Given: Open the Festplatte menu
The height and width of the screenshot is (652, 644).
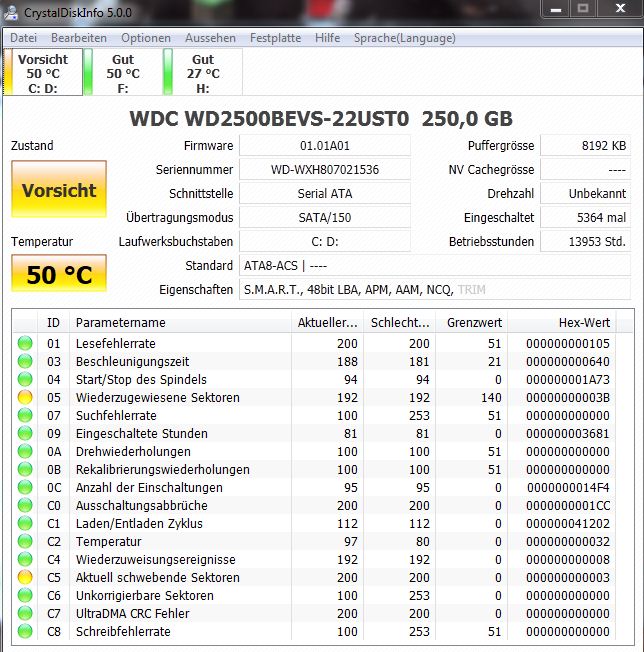Looking at the screenshot, I should (x=275, y=38).
